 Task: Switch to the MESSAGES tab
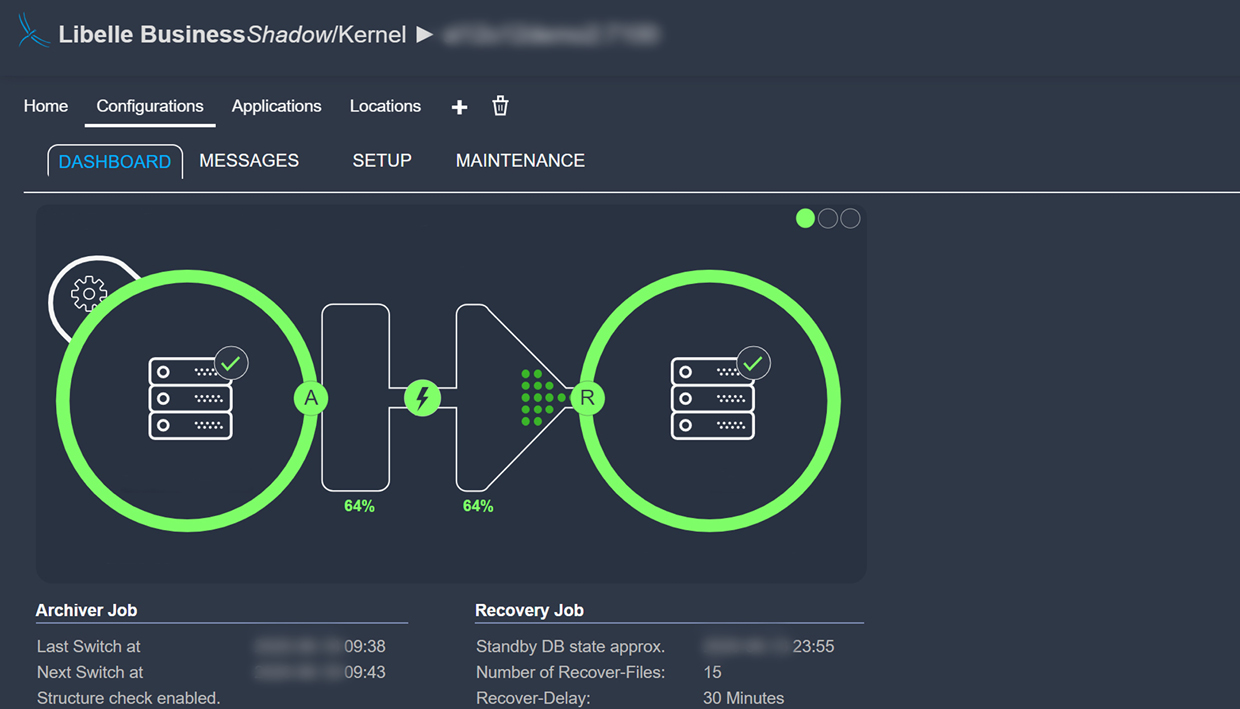point(249,160)
